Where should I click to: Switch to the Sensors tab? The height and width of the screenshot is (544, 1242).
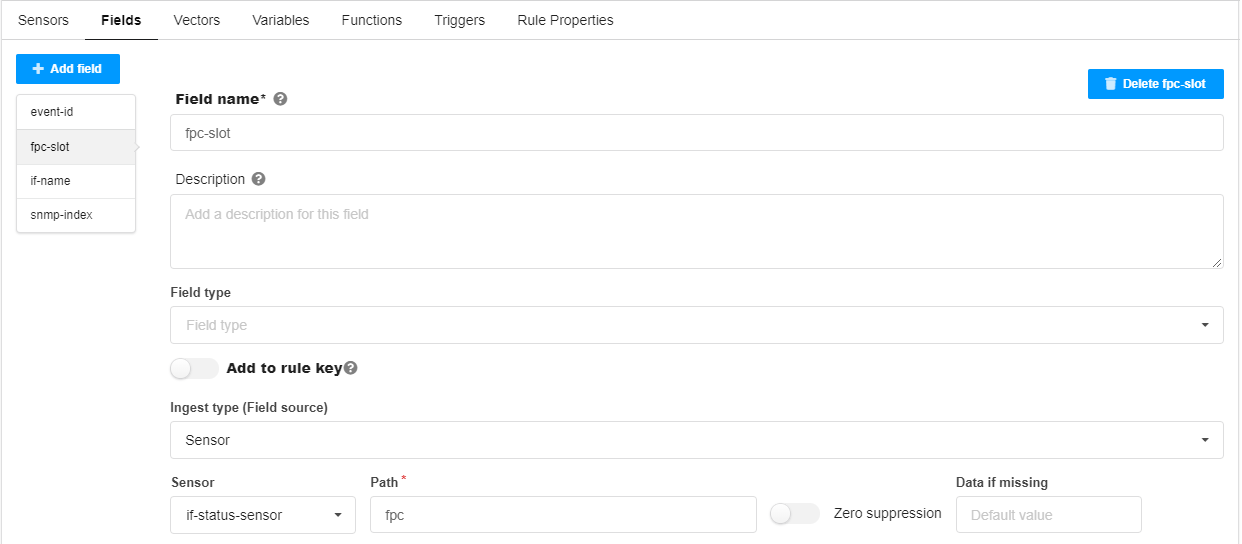click(43, 20)
